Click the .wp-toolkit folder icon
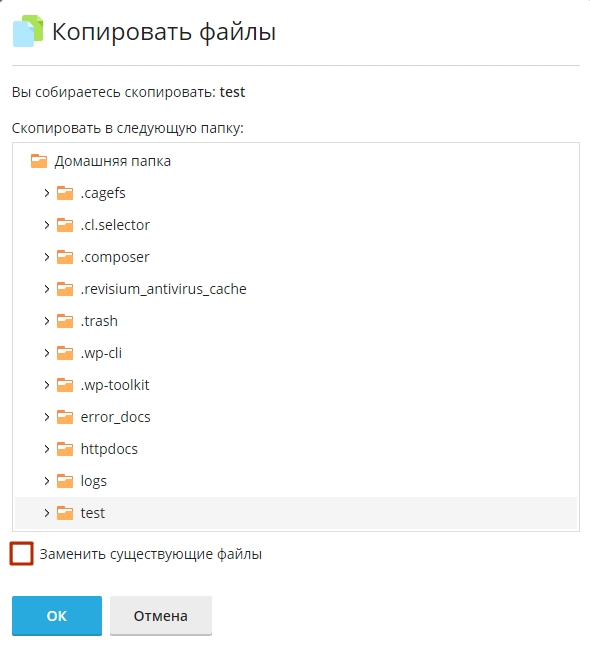 pyautogui.click(x=65, y=385)
